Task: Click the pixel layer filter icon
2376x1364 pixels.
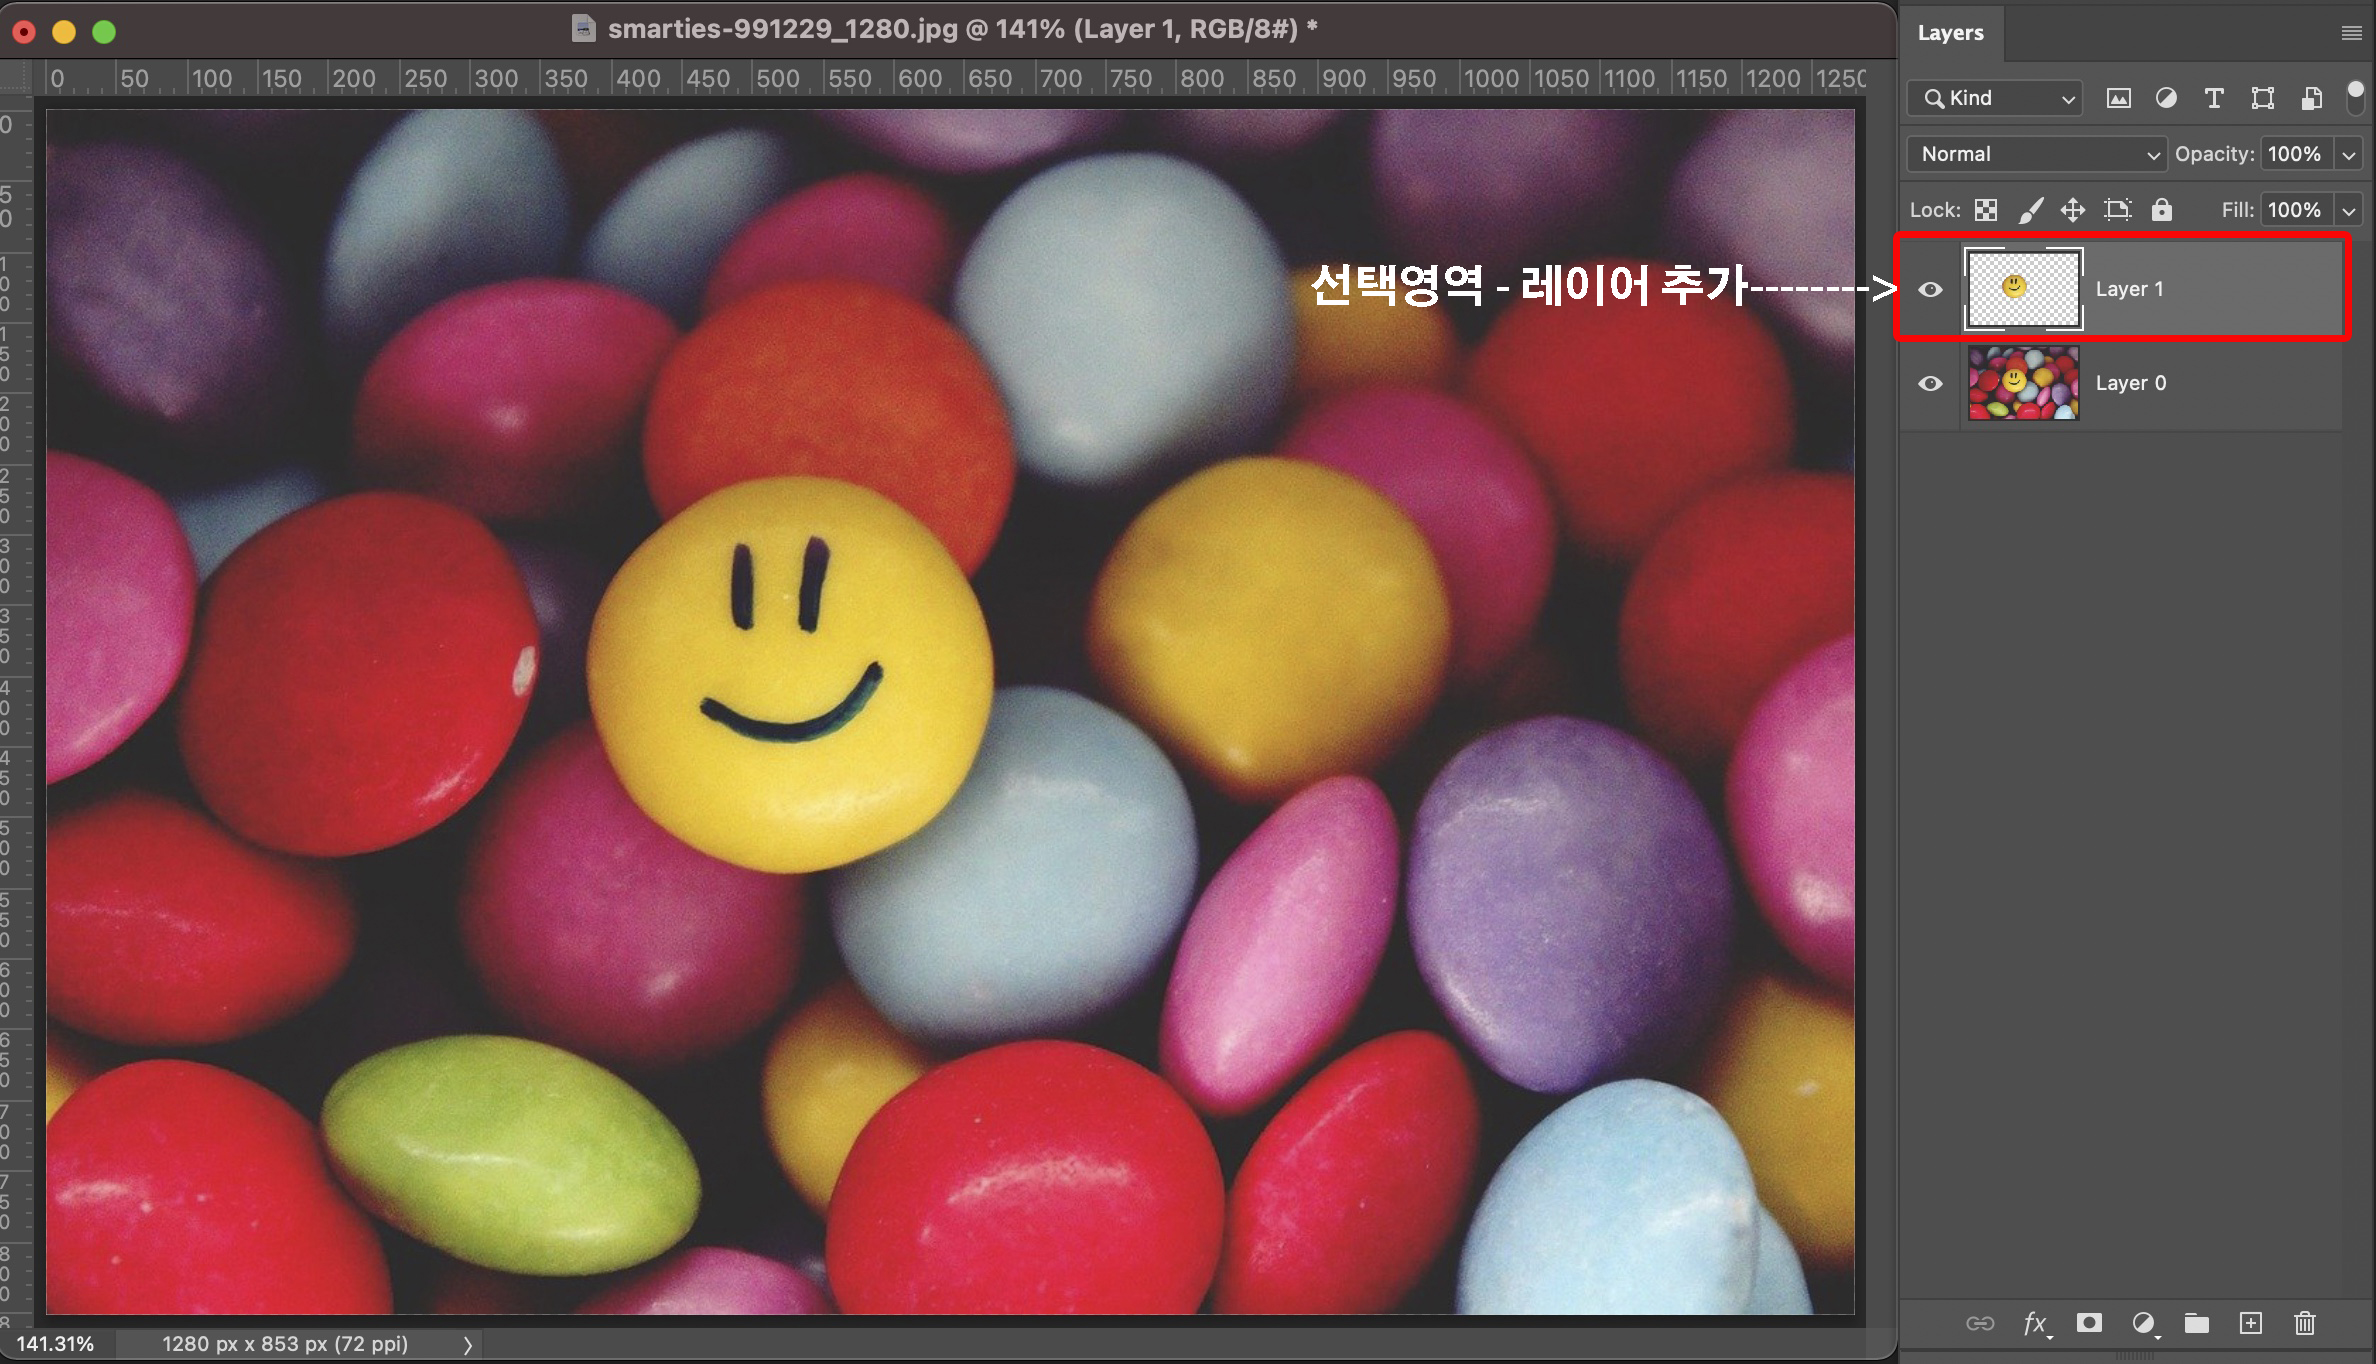Action: [x=2118, y=98]
